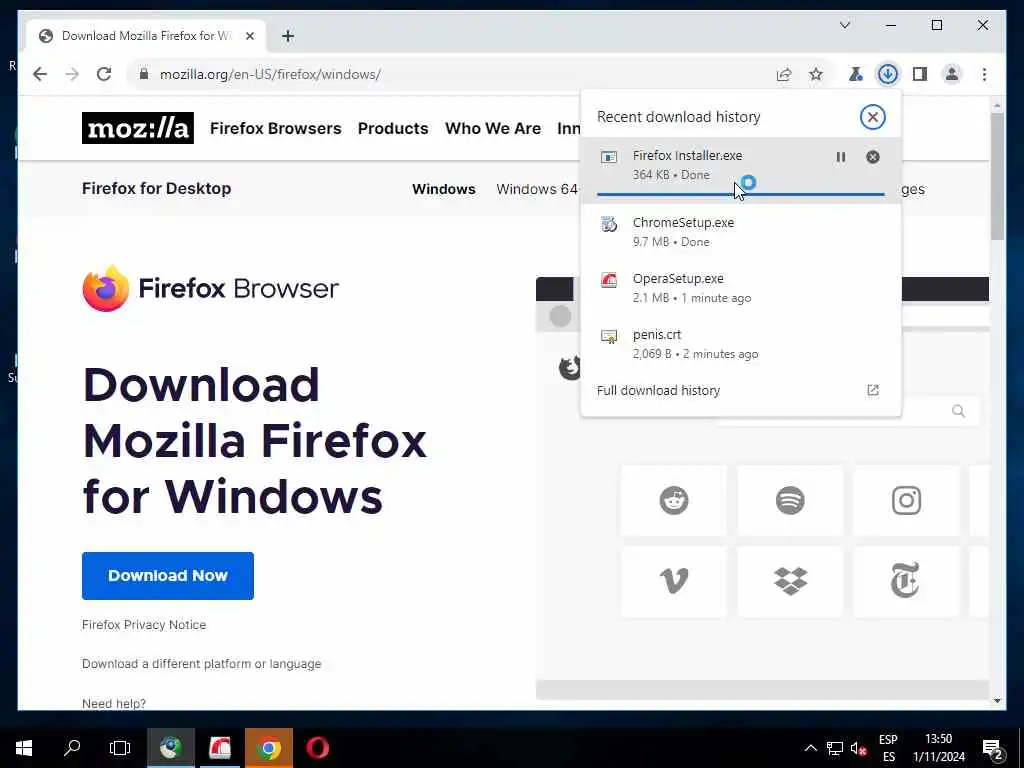
Task: Share this page via share icon
Action: (784, 74)
